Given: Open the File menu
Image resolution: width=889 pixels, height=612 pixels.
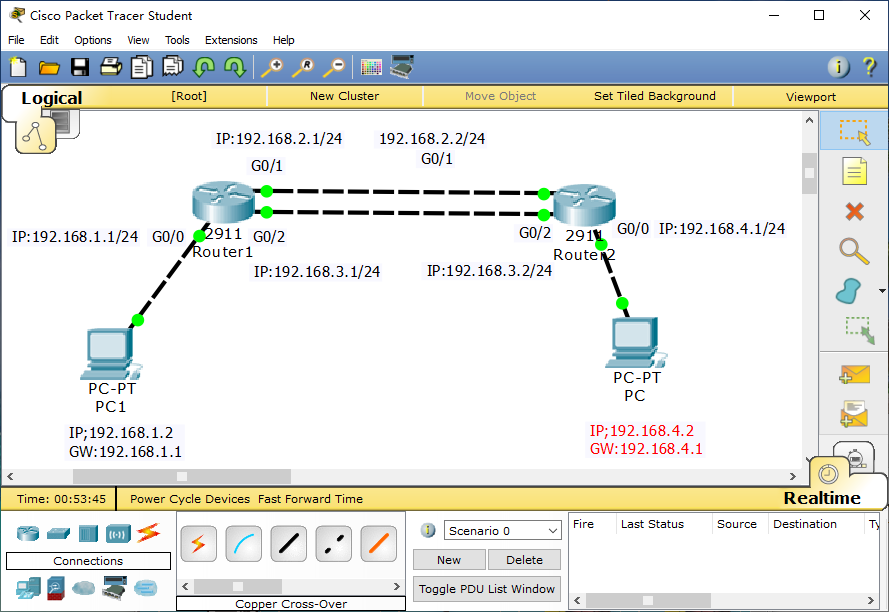Looking at the screenshot, I should click(x=16, y=40).
